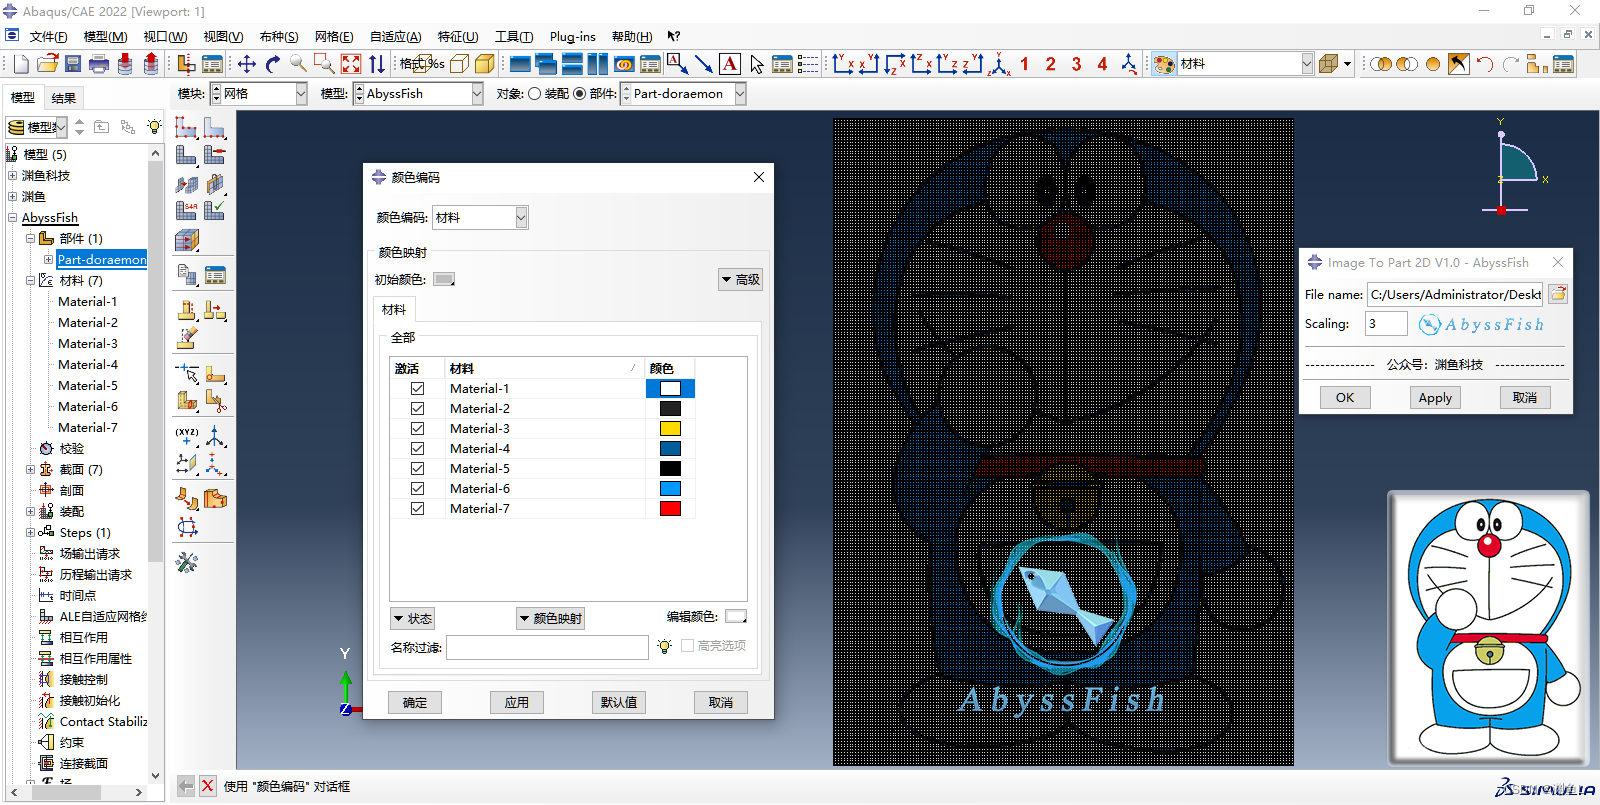Select the Box Zoom tool

[324, 64]
